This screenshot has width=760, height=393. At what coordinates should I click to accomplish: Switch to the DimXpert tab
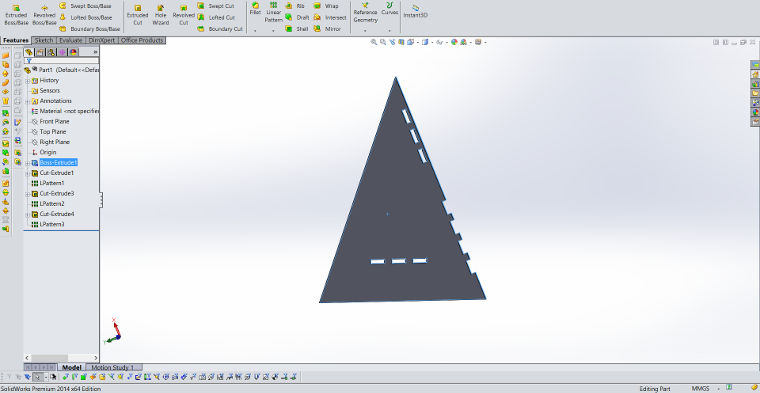point(102,40)
